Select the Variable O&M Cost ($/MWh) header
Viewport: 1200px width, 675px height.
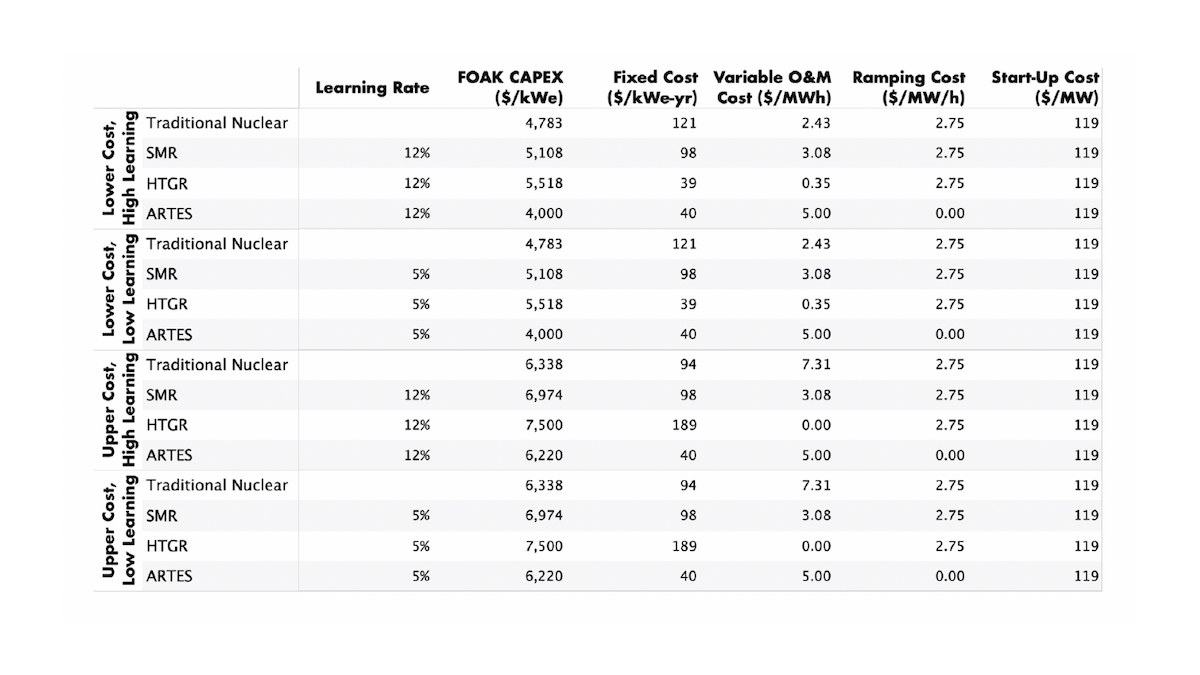pos(772,87)
